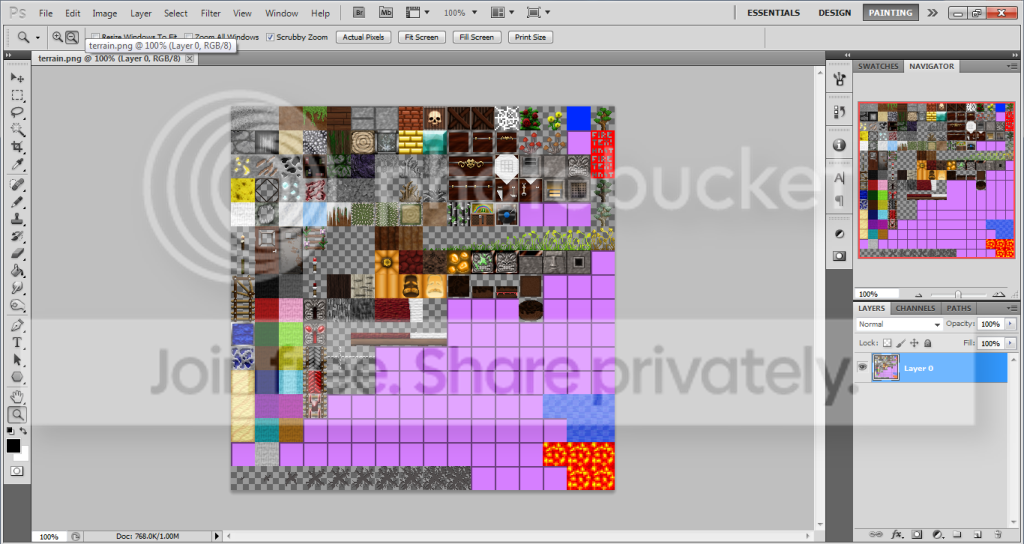Pick the Crop tool

tap(17, 147)
